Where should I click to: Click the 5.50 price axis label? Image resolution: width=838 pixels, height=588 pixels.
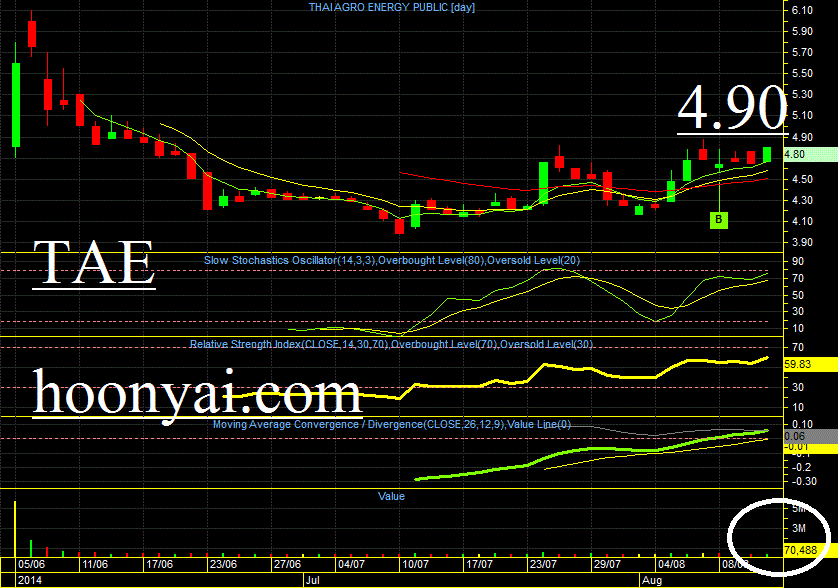pyautogui.click(x=802, y=73)
